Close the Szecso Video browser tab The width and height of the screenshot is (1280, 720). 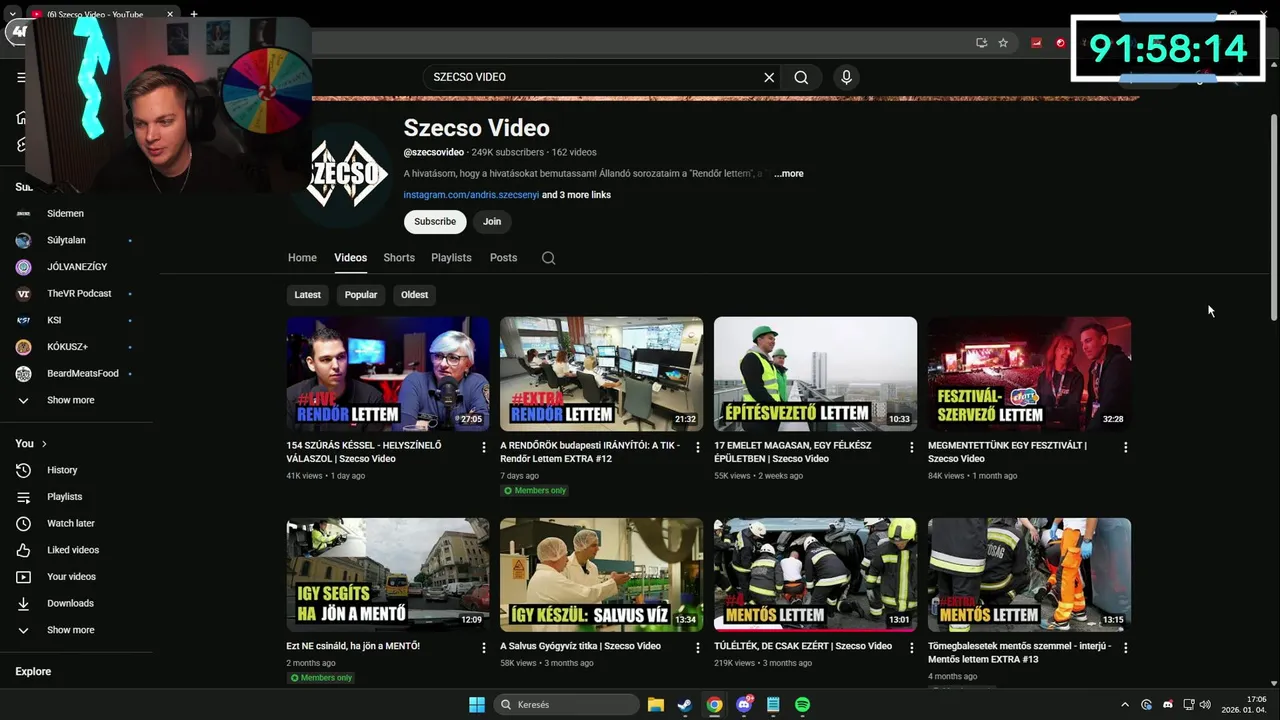[x=170, y=14]
